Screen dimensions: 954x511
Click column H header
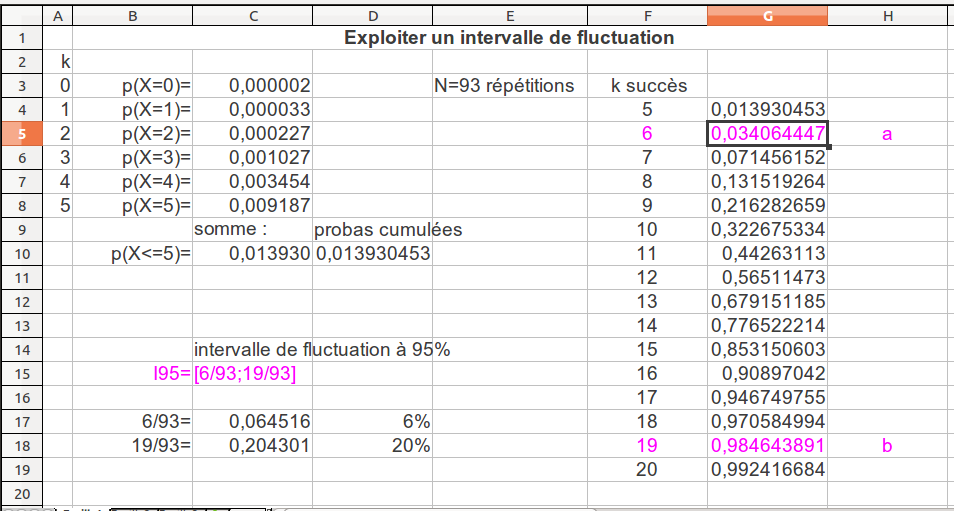(886, 16)
